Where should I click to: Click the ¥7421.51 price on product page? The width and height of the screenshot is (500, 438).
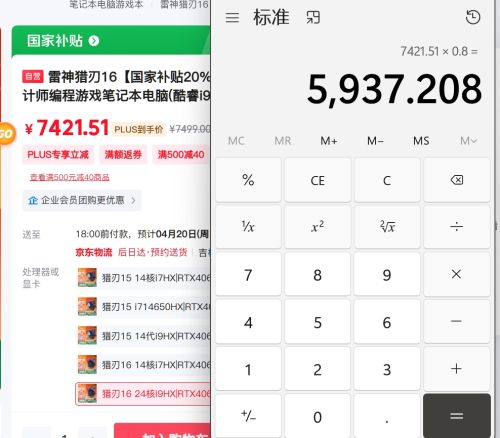pyautogui.click(x=67, y=128)
